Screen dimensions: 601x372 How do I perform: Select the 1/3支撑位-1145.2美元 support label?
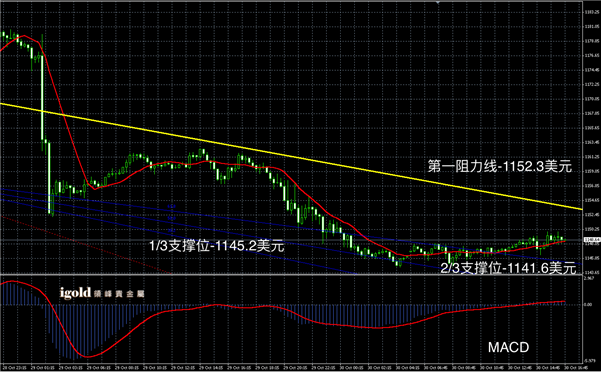pos(217,246)
